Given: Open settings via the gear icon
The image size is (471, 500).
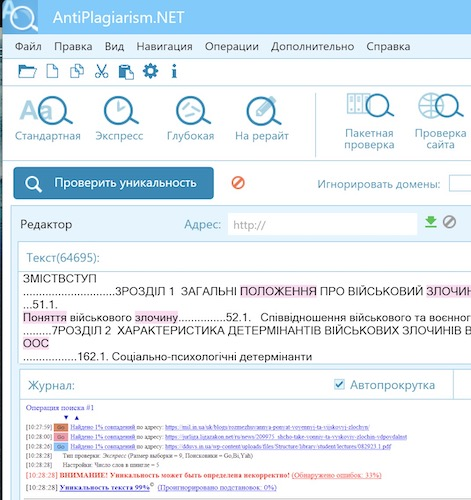Looking at the screenshot, I should pyautogui.click(x=150, y=71).
